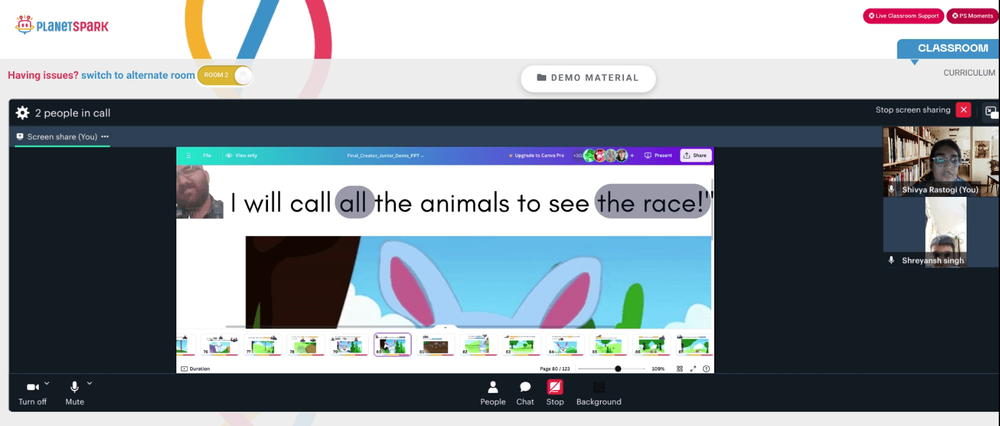
Task: Click Shivya Rastogi video tile
Action: [x=941, y=161]
